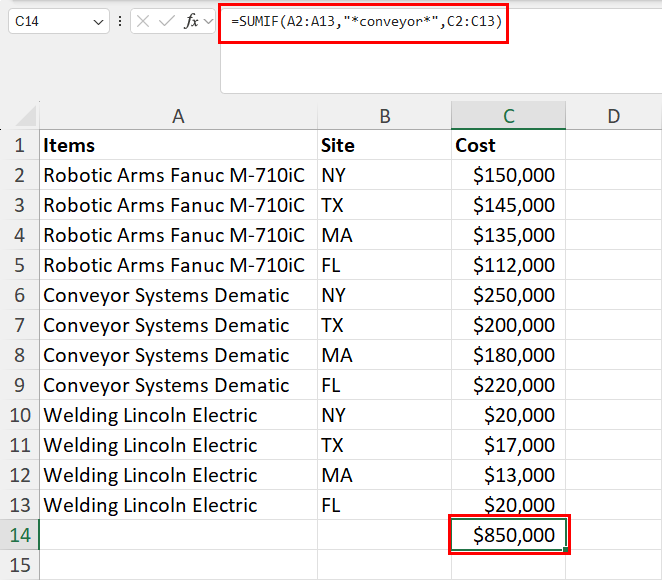Click the $850,000 total cell
Image resolution: width=662 pixels, height=580 pixels.
(x=508, y=535)
